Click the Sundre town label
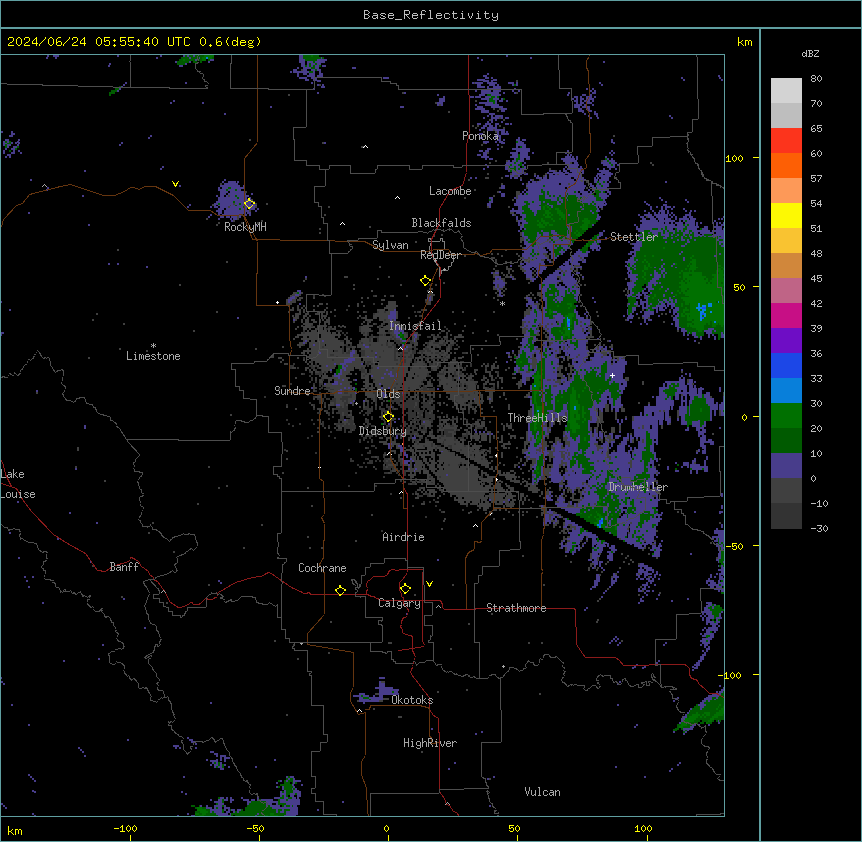Viewport: 862px width, 842px height. click(x=292, y=391)
